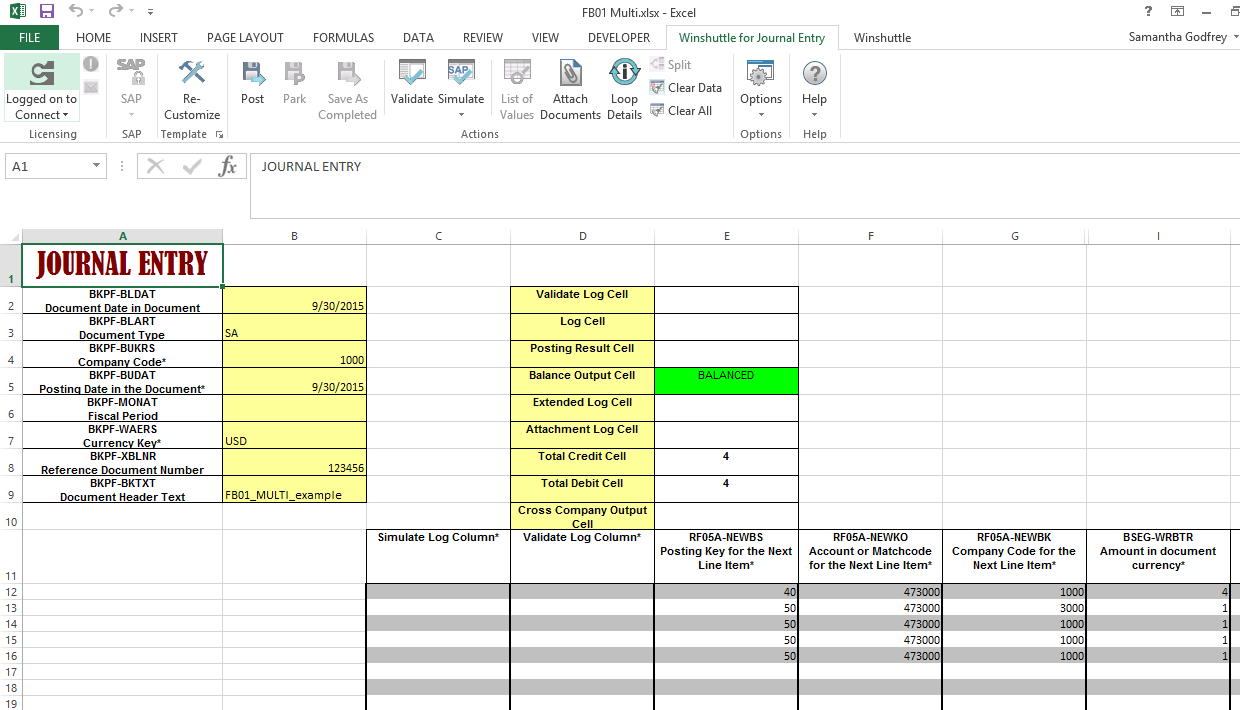Select the Total Debit Cell value 4

[726, 489]
